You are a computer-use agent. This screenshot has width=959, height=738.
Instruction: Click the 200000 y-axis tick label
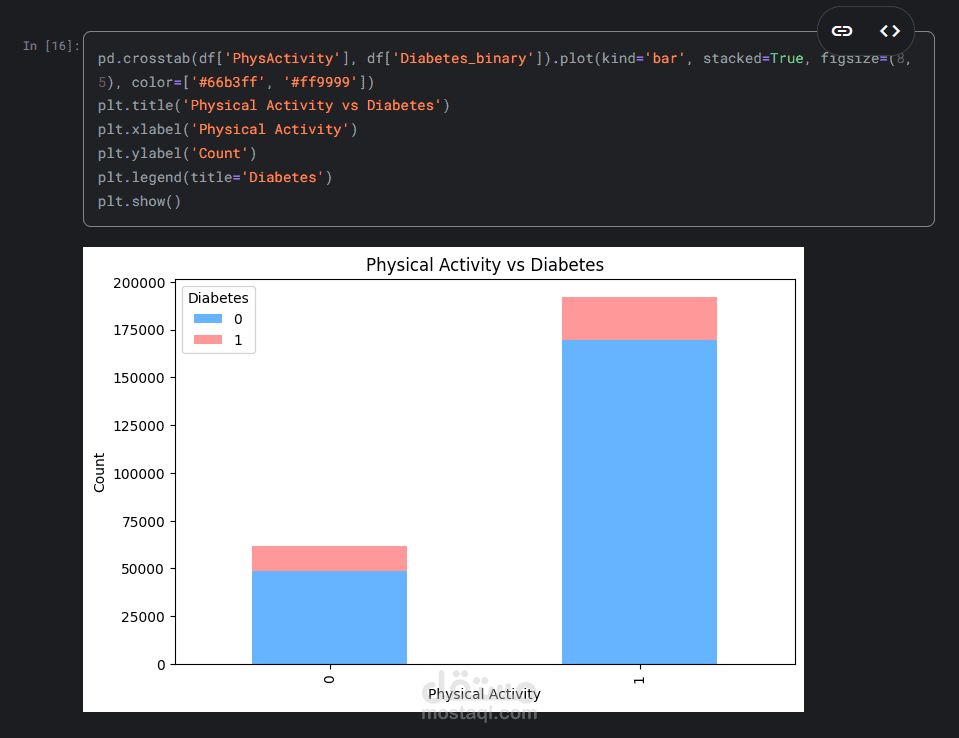pyautogui.click(x=137, y=283)
